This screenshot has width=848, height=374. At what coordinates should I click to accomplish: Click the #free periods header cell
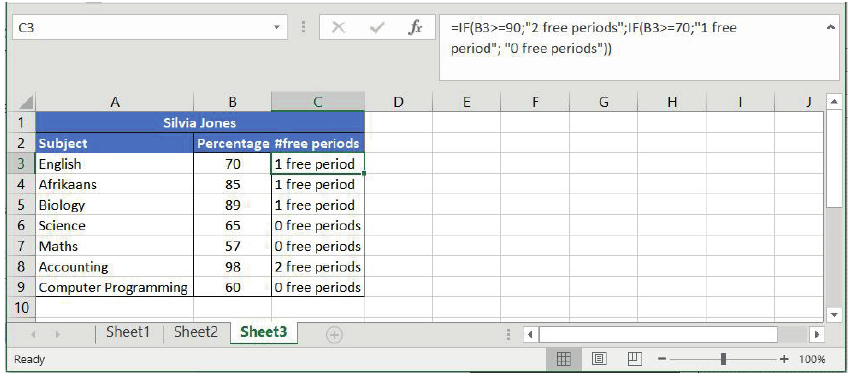[318, 143]
